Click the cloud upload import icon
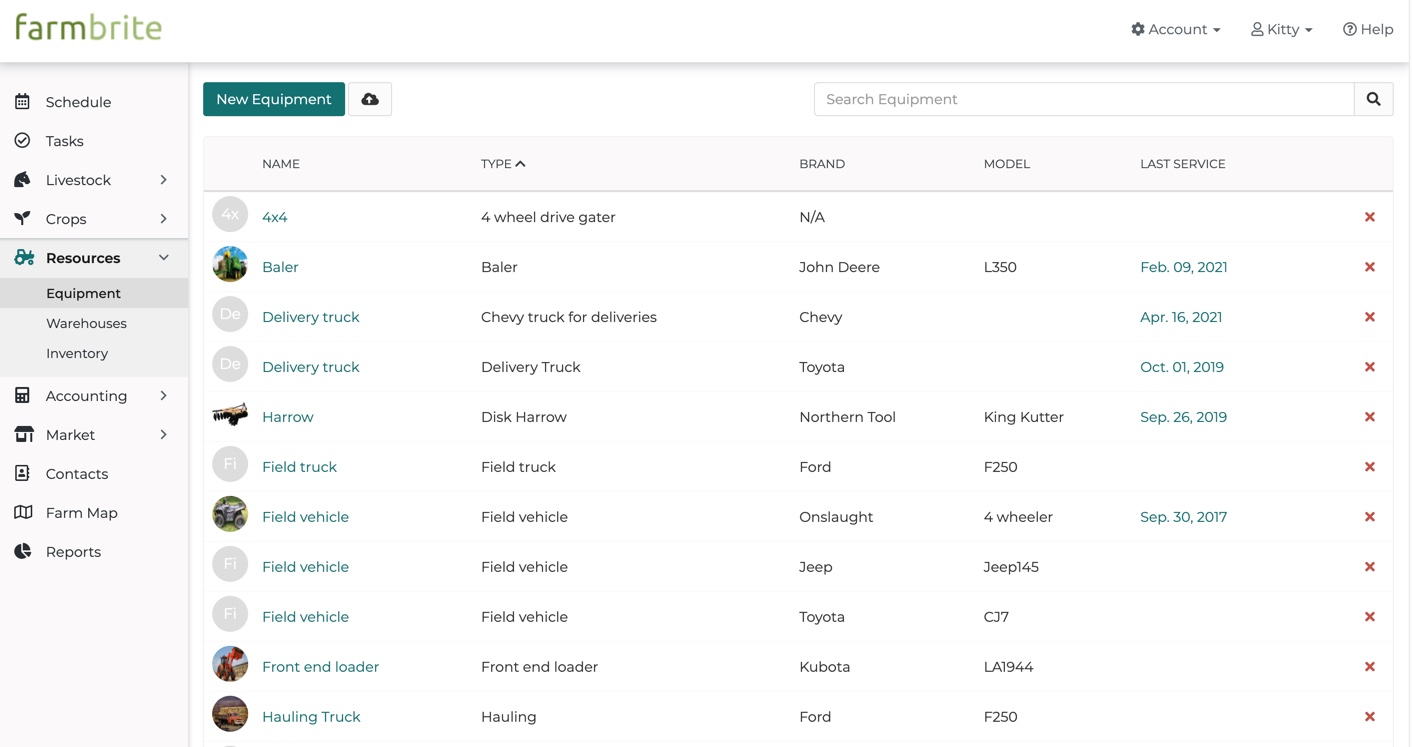1412x747 pixels. click(x=370, y=99)
